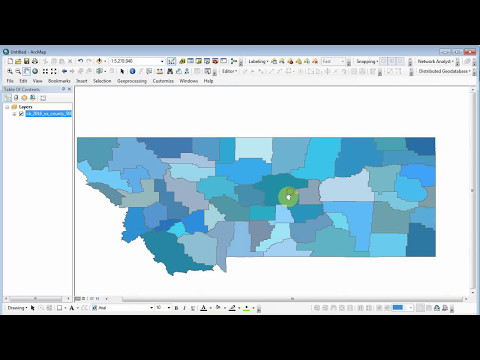Go to next extent arrow
Viewport: 480px width, 360px height.
[72, 71]
